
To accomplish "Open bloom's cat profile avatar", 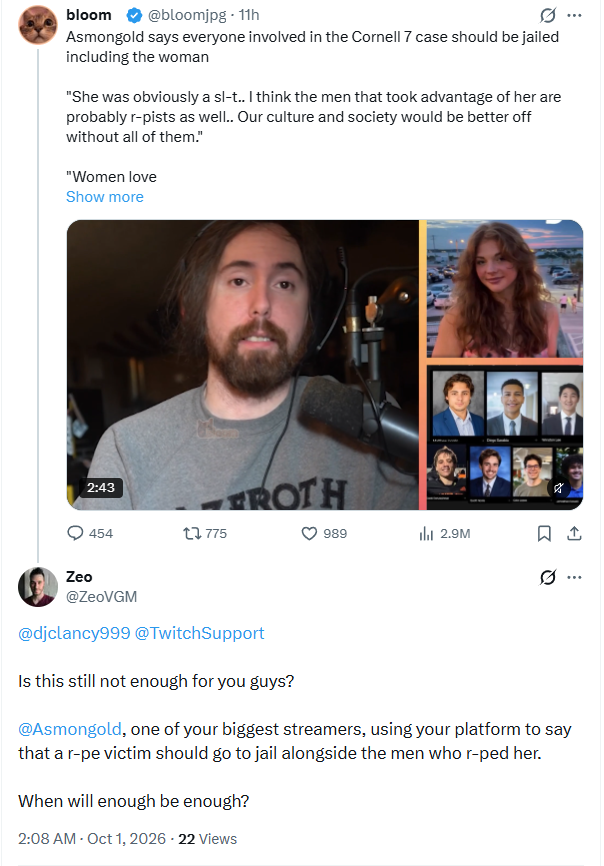I will 38,25.
